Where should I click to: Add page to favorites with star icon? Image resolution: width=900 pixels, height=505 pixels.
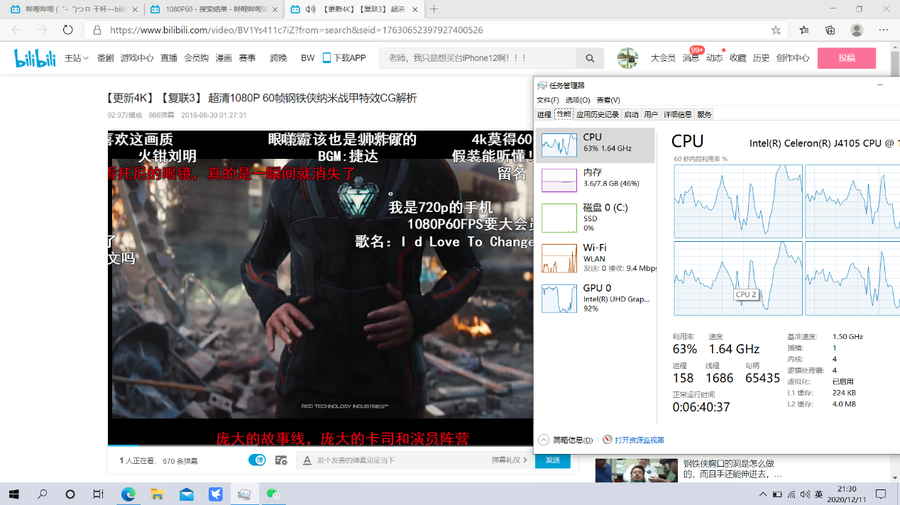[776, 30]
